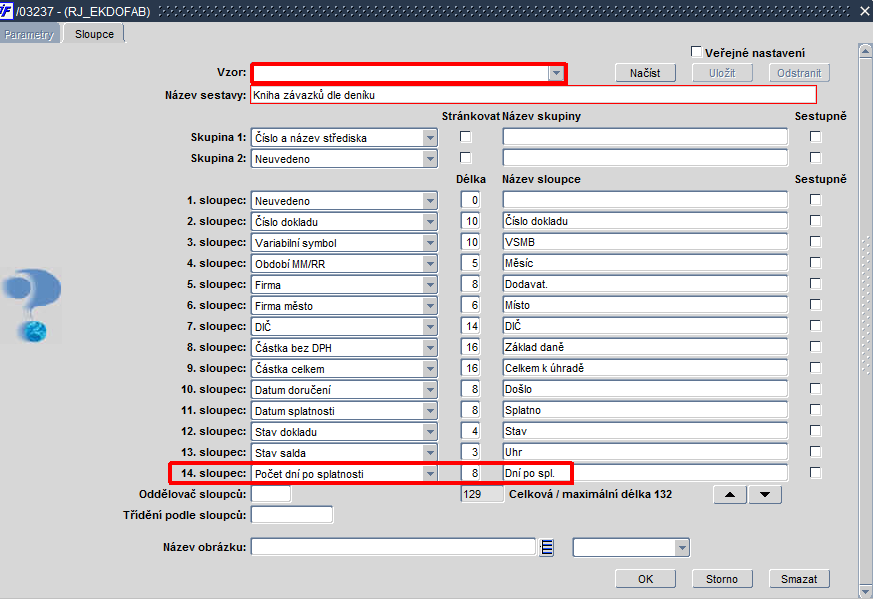Screen dimensions: 873x599
Task: Click the Název obrázku input field
Action: click(x=393, y=547)
